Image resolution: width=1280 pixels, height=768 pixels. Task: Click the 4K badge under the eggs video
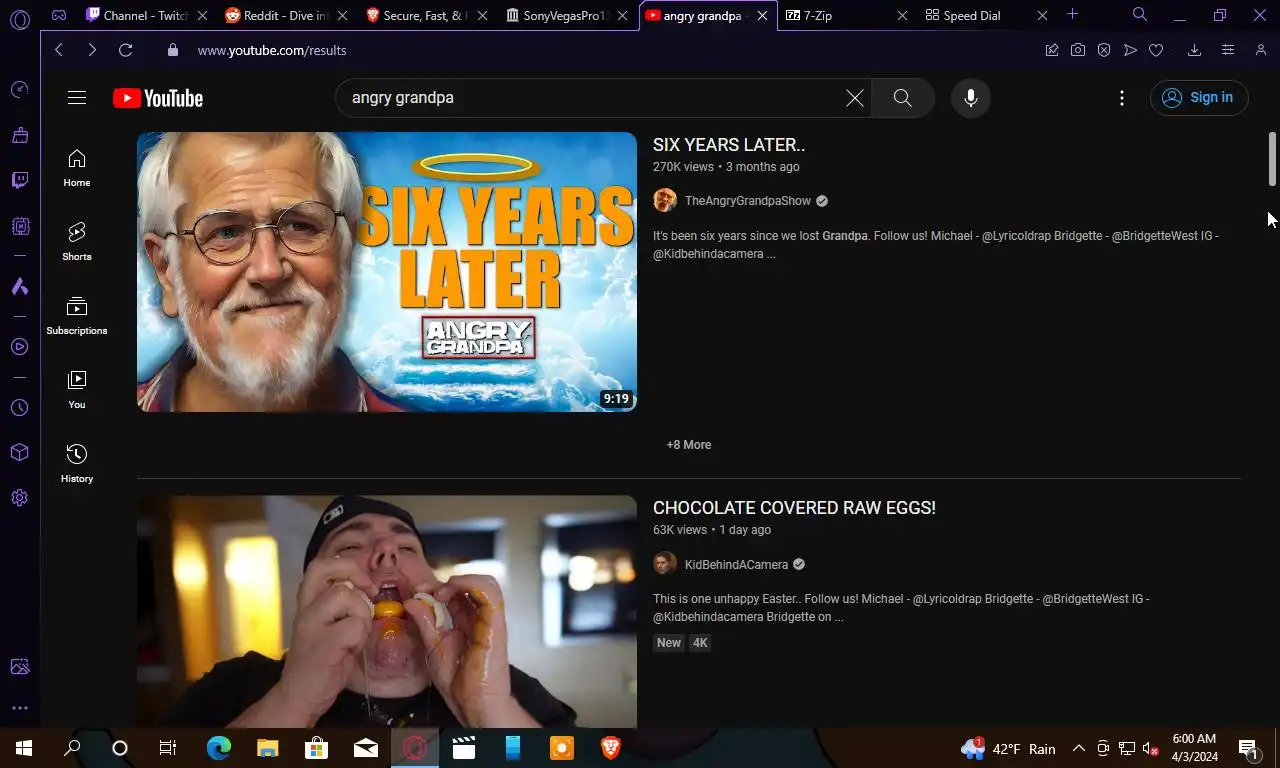pyautogui.click(x=700, y=643)
